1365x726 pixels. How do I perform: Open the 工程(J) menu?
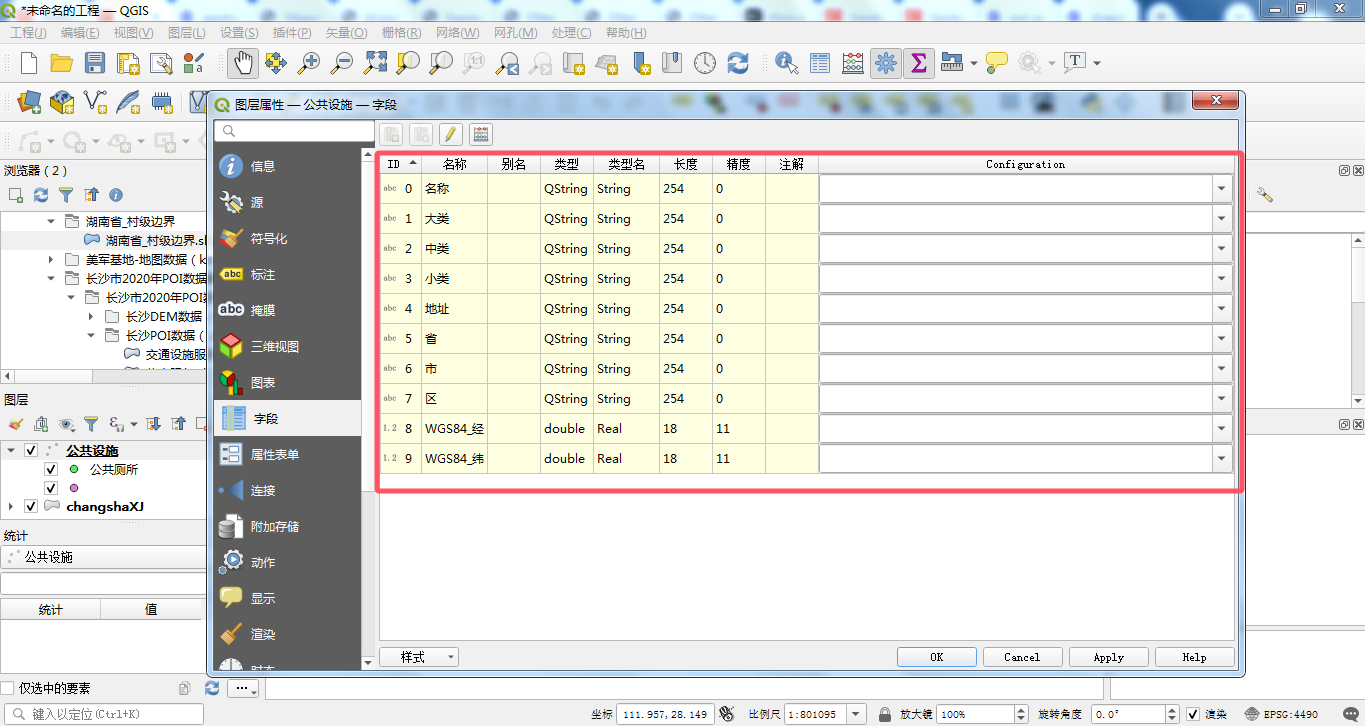pyautogui.click(x=29, y=33)
